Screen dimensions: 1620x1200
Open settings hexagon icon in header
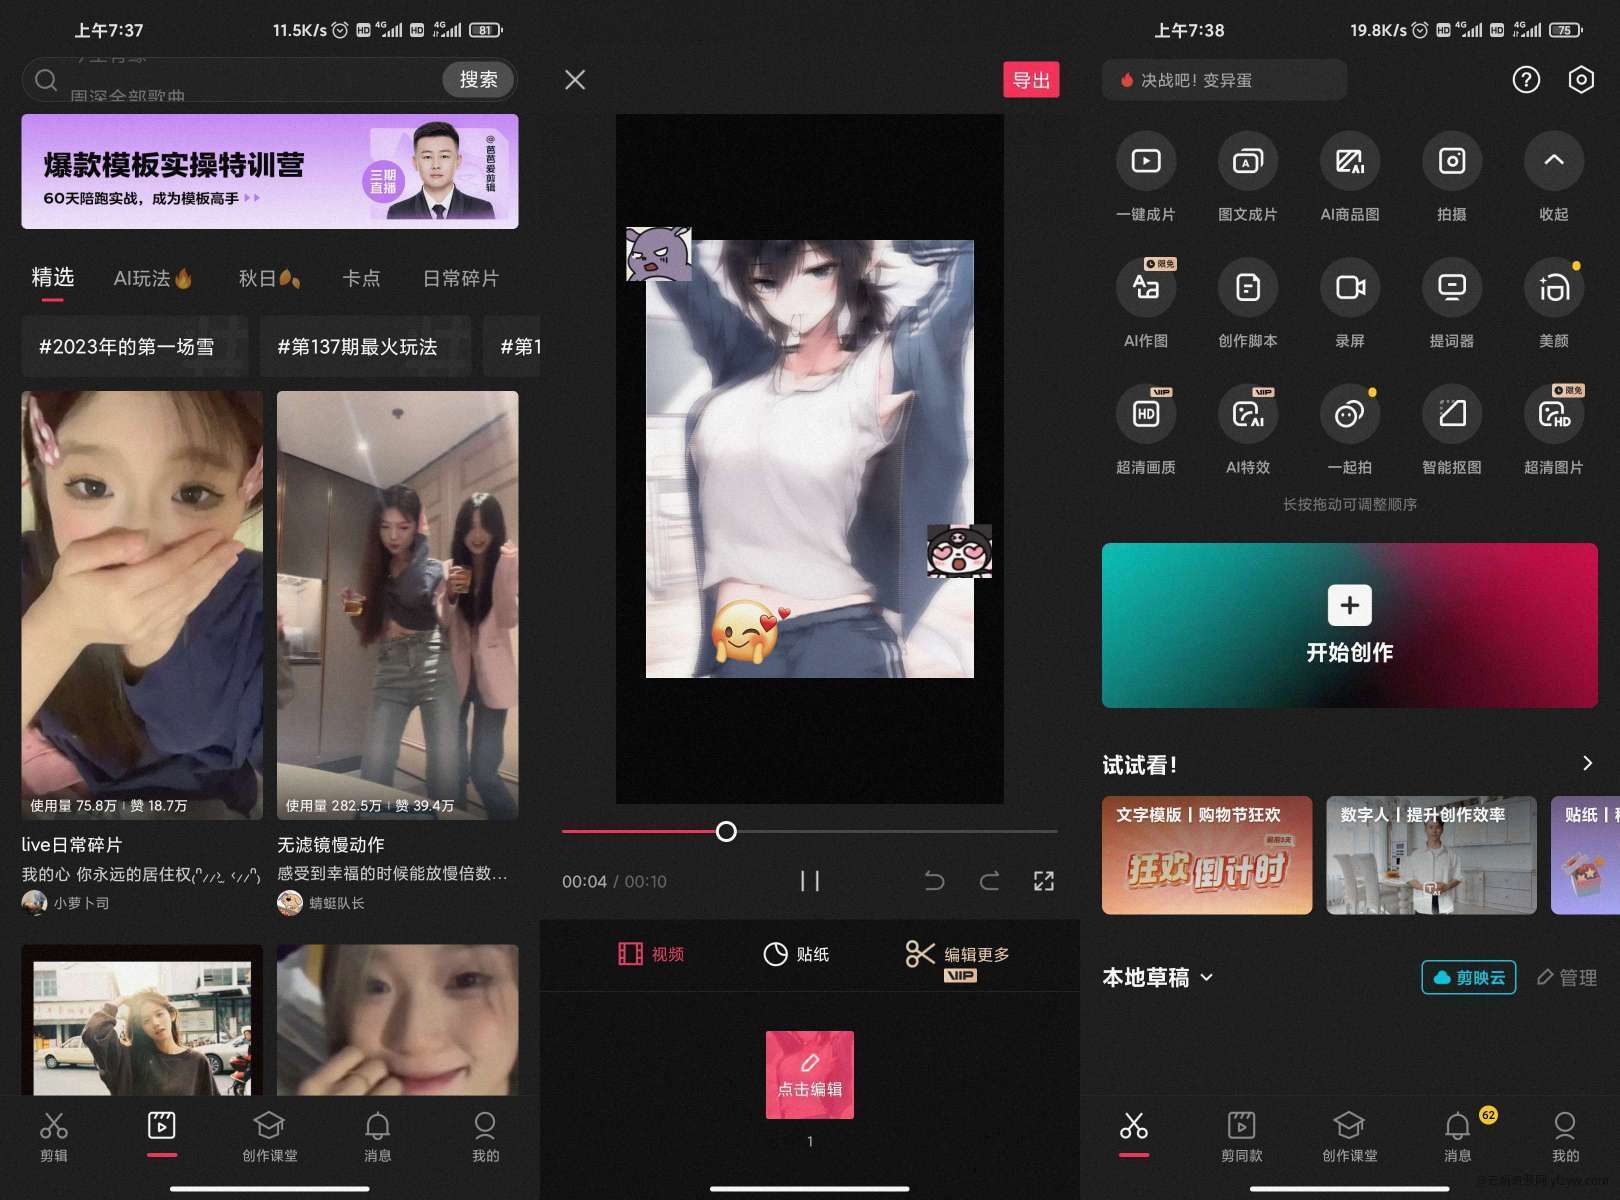tap(1581, 80)
